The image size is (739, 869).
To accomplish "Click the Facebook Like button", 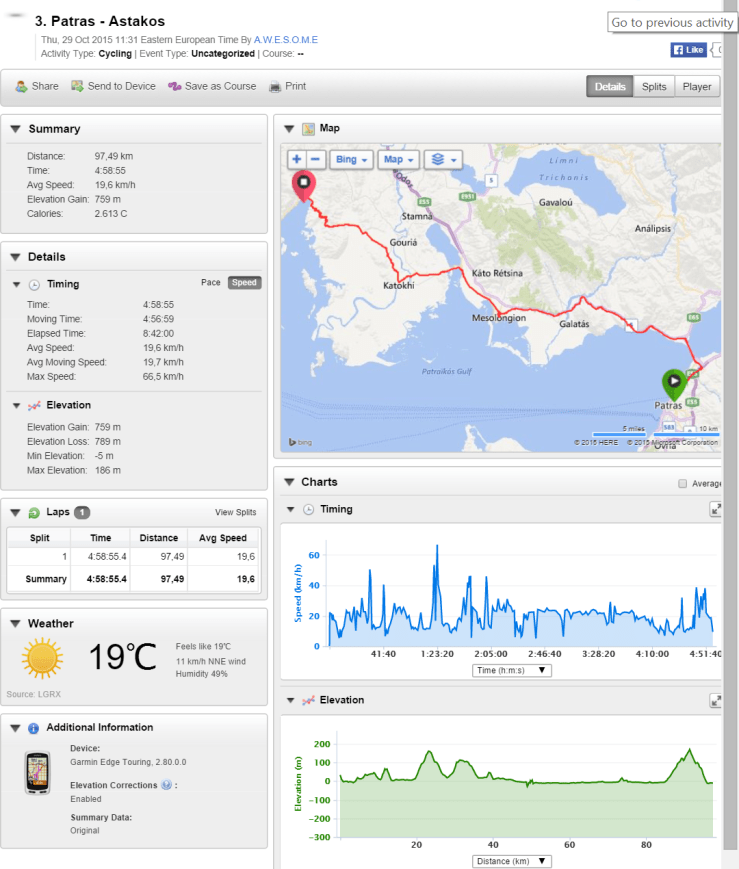I will [x=689, y=49].
